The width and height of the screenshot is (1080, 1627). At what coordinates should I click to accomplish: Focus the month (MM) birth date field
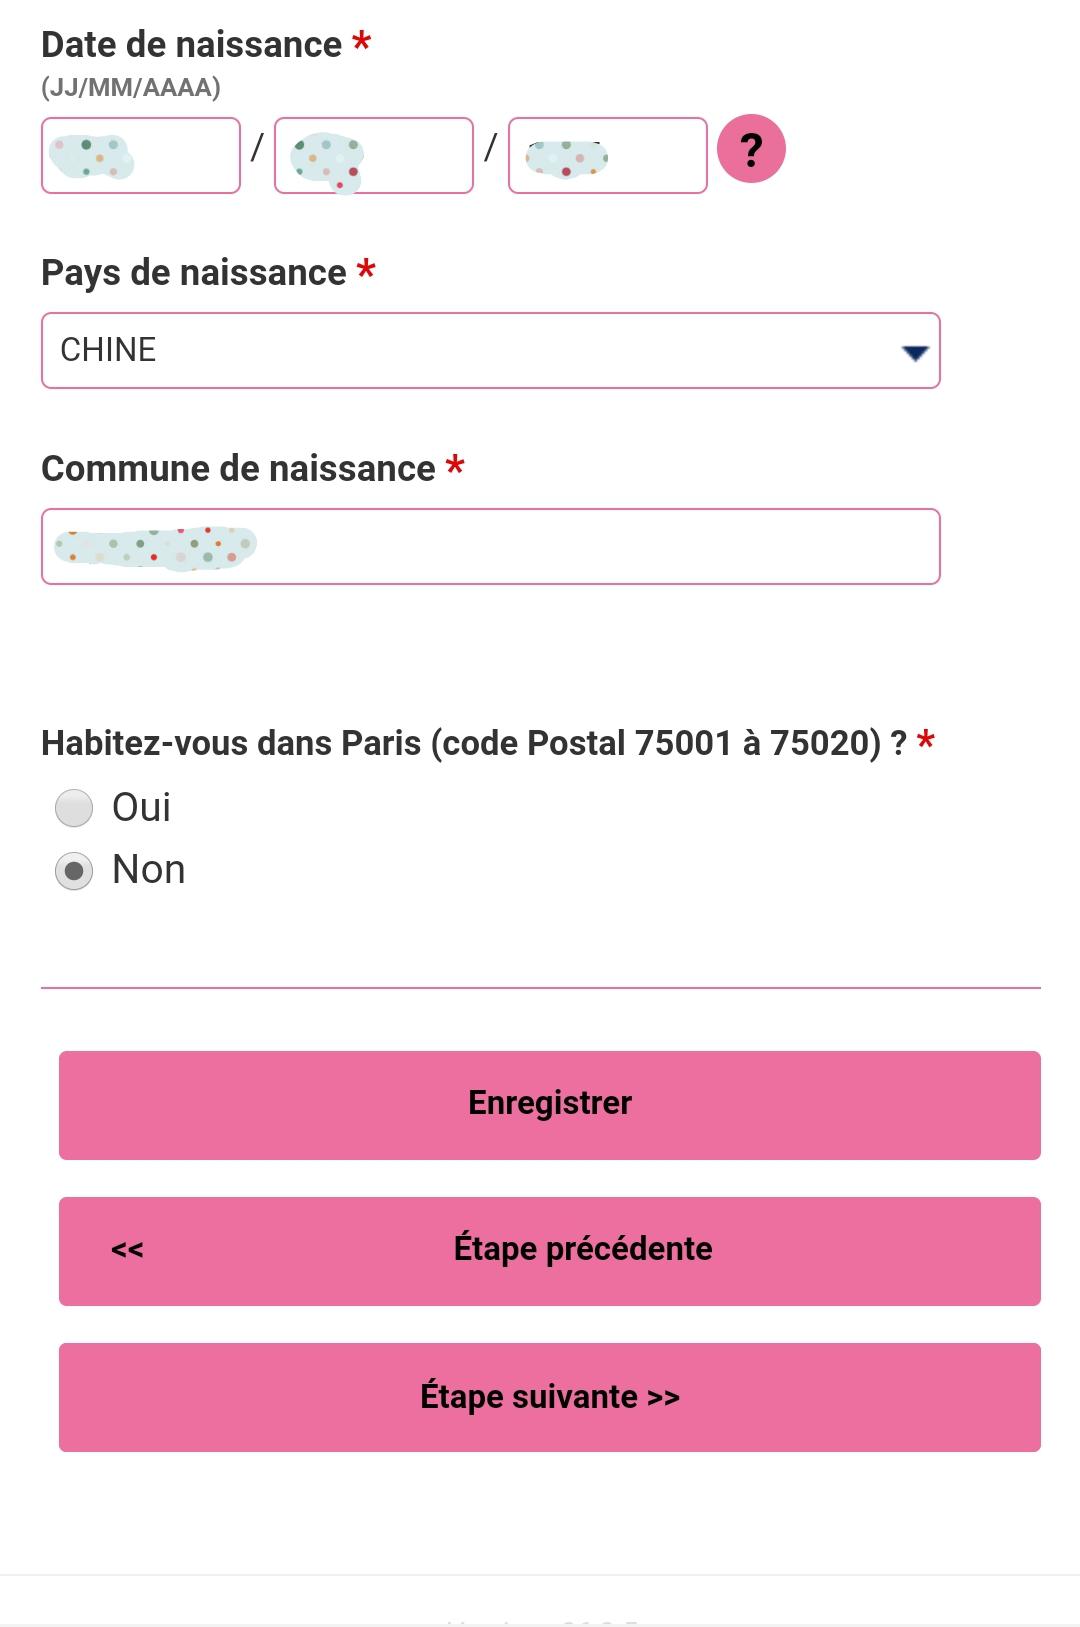(374, 155)
